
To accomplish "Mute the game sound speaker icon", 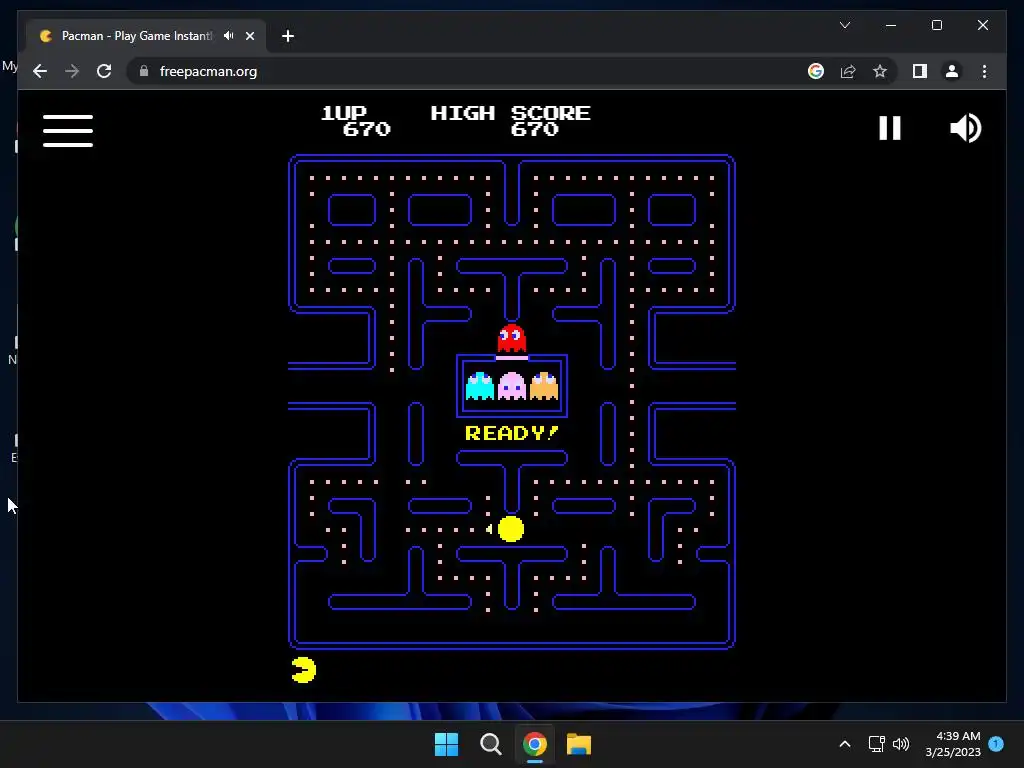I will pyautogui.click(x=965, y=128).
